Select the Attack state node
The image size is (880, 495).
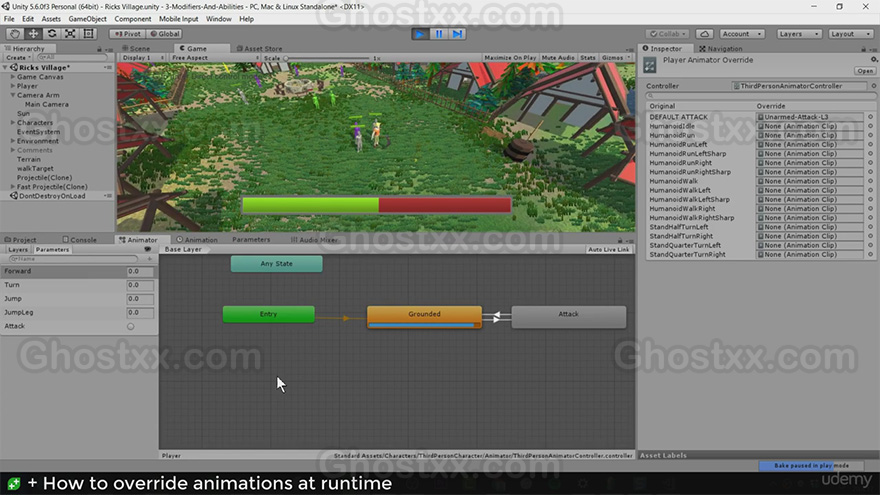coord(569,317)
